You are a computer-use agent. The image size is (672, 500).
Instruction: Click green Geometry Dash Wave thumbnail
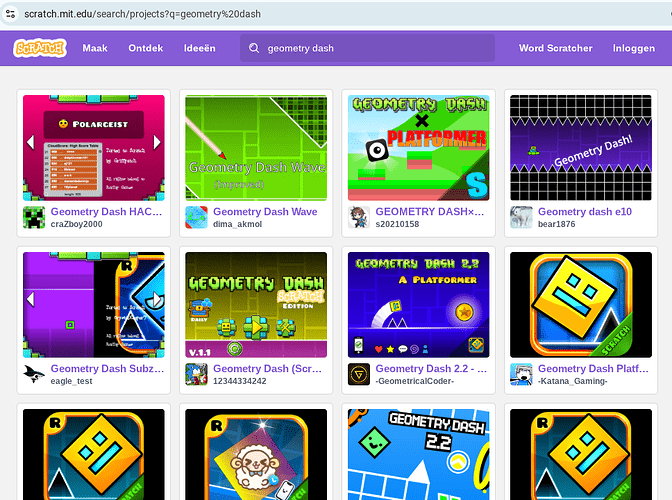pos(256,148)
